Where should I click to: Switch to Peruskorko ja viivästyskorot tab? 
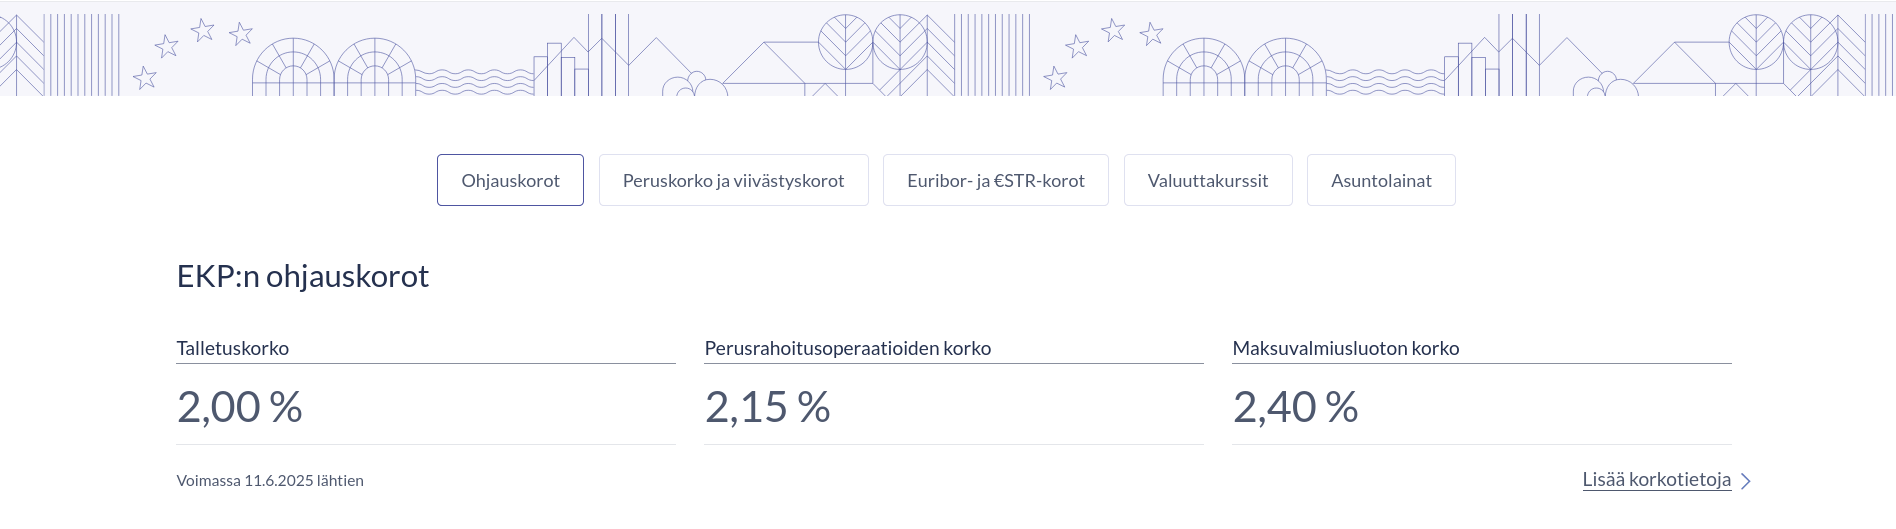tap(733, 180)
